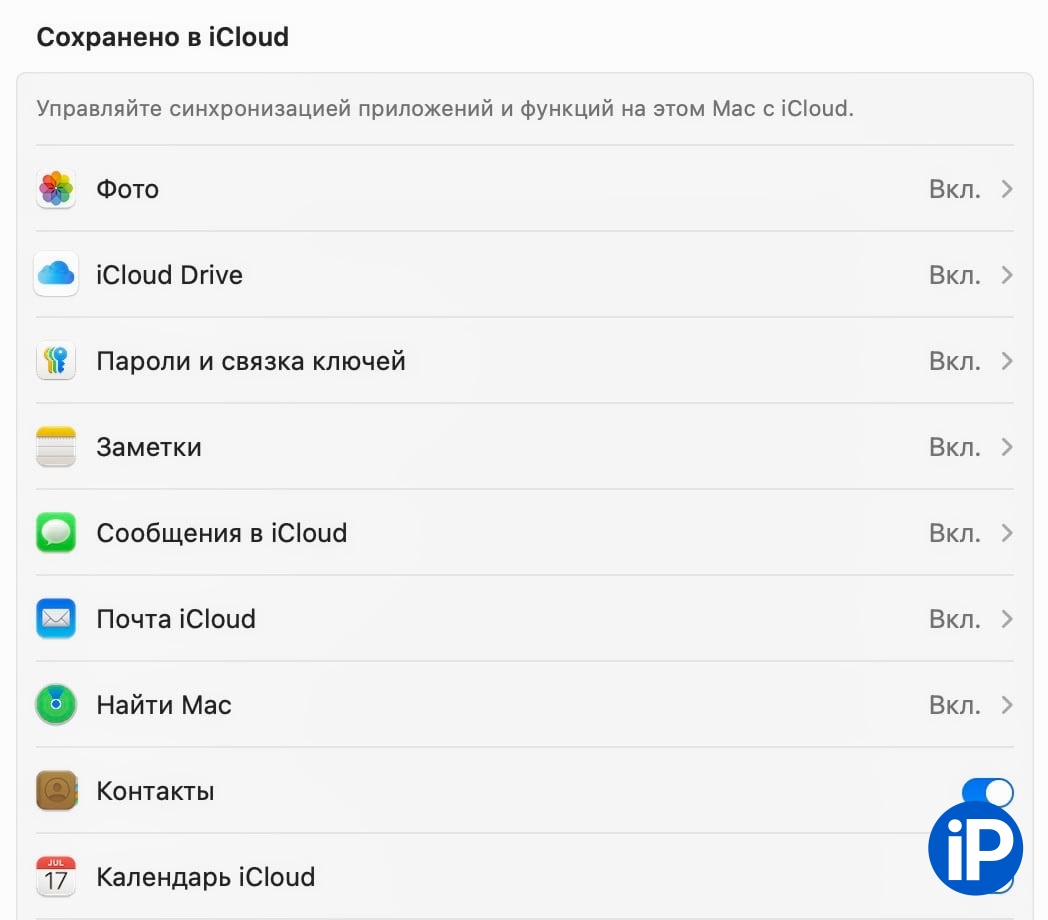Click the Почта iCloud envelope icon
Viewport: 1048px width, 920px height.
[56, 619]
